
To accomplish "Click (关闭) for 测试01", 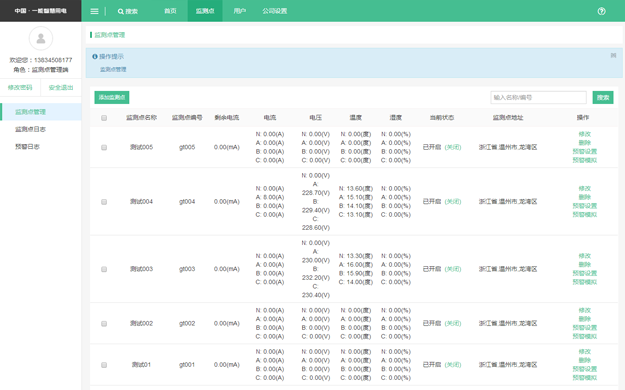I will (453, 364).
